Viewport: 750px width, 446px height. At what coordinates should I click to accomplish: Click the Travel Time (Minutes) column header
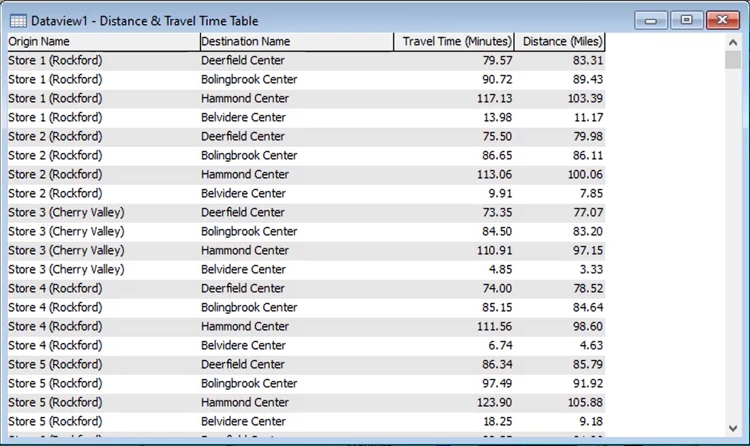pyautogui.click(x=455, y=42)
